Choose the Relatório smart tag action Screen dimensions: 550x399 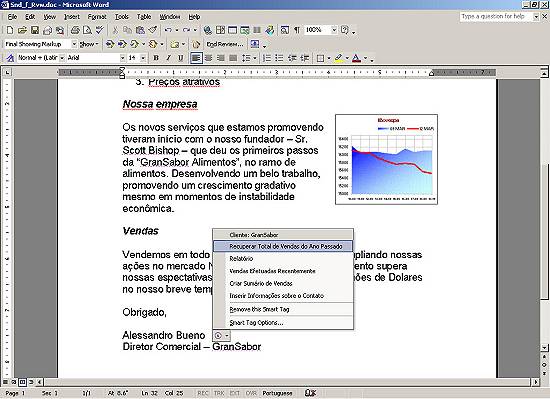pyautogui.click(x=283, y=259)
